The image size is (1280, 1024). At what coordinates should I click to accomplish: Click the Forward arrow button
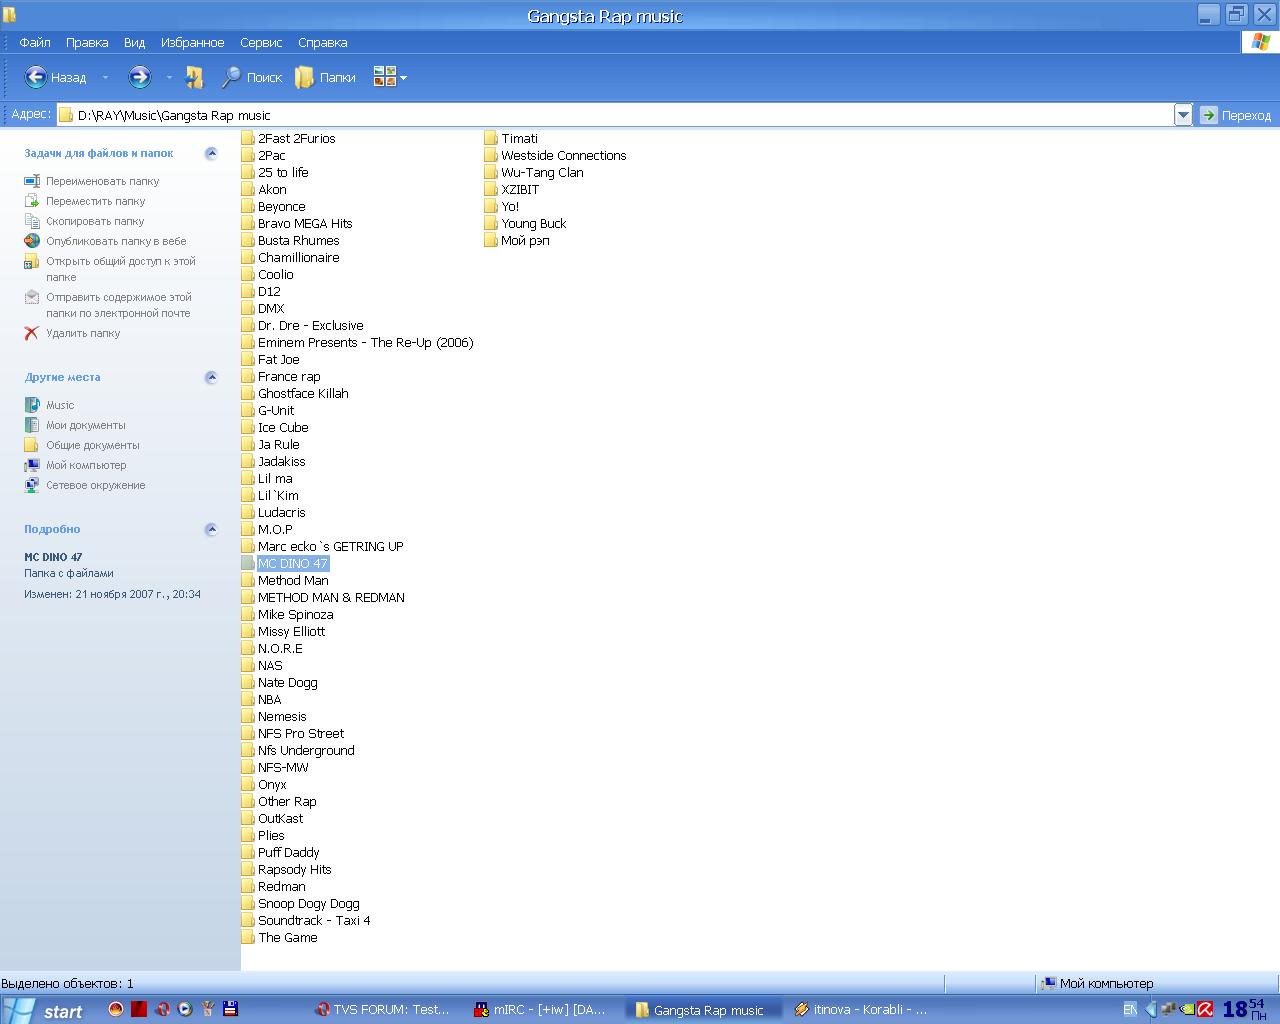pyautogui.click(x=139, y=77)
